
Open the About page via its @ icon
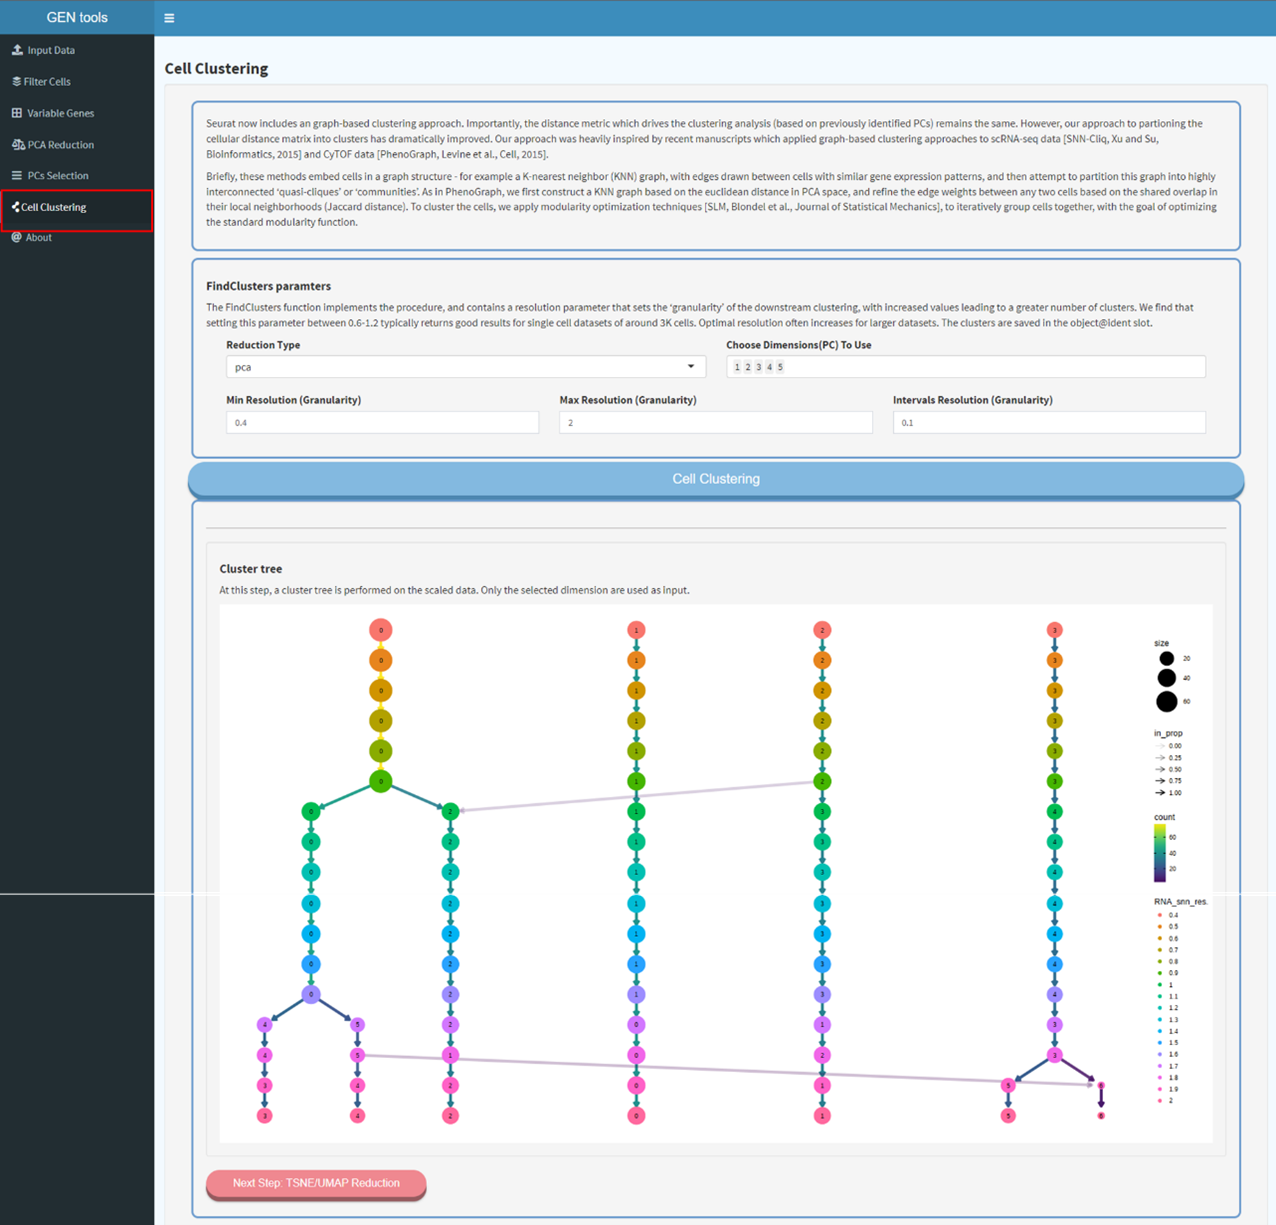click(16, 237)
